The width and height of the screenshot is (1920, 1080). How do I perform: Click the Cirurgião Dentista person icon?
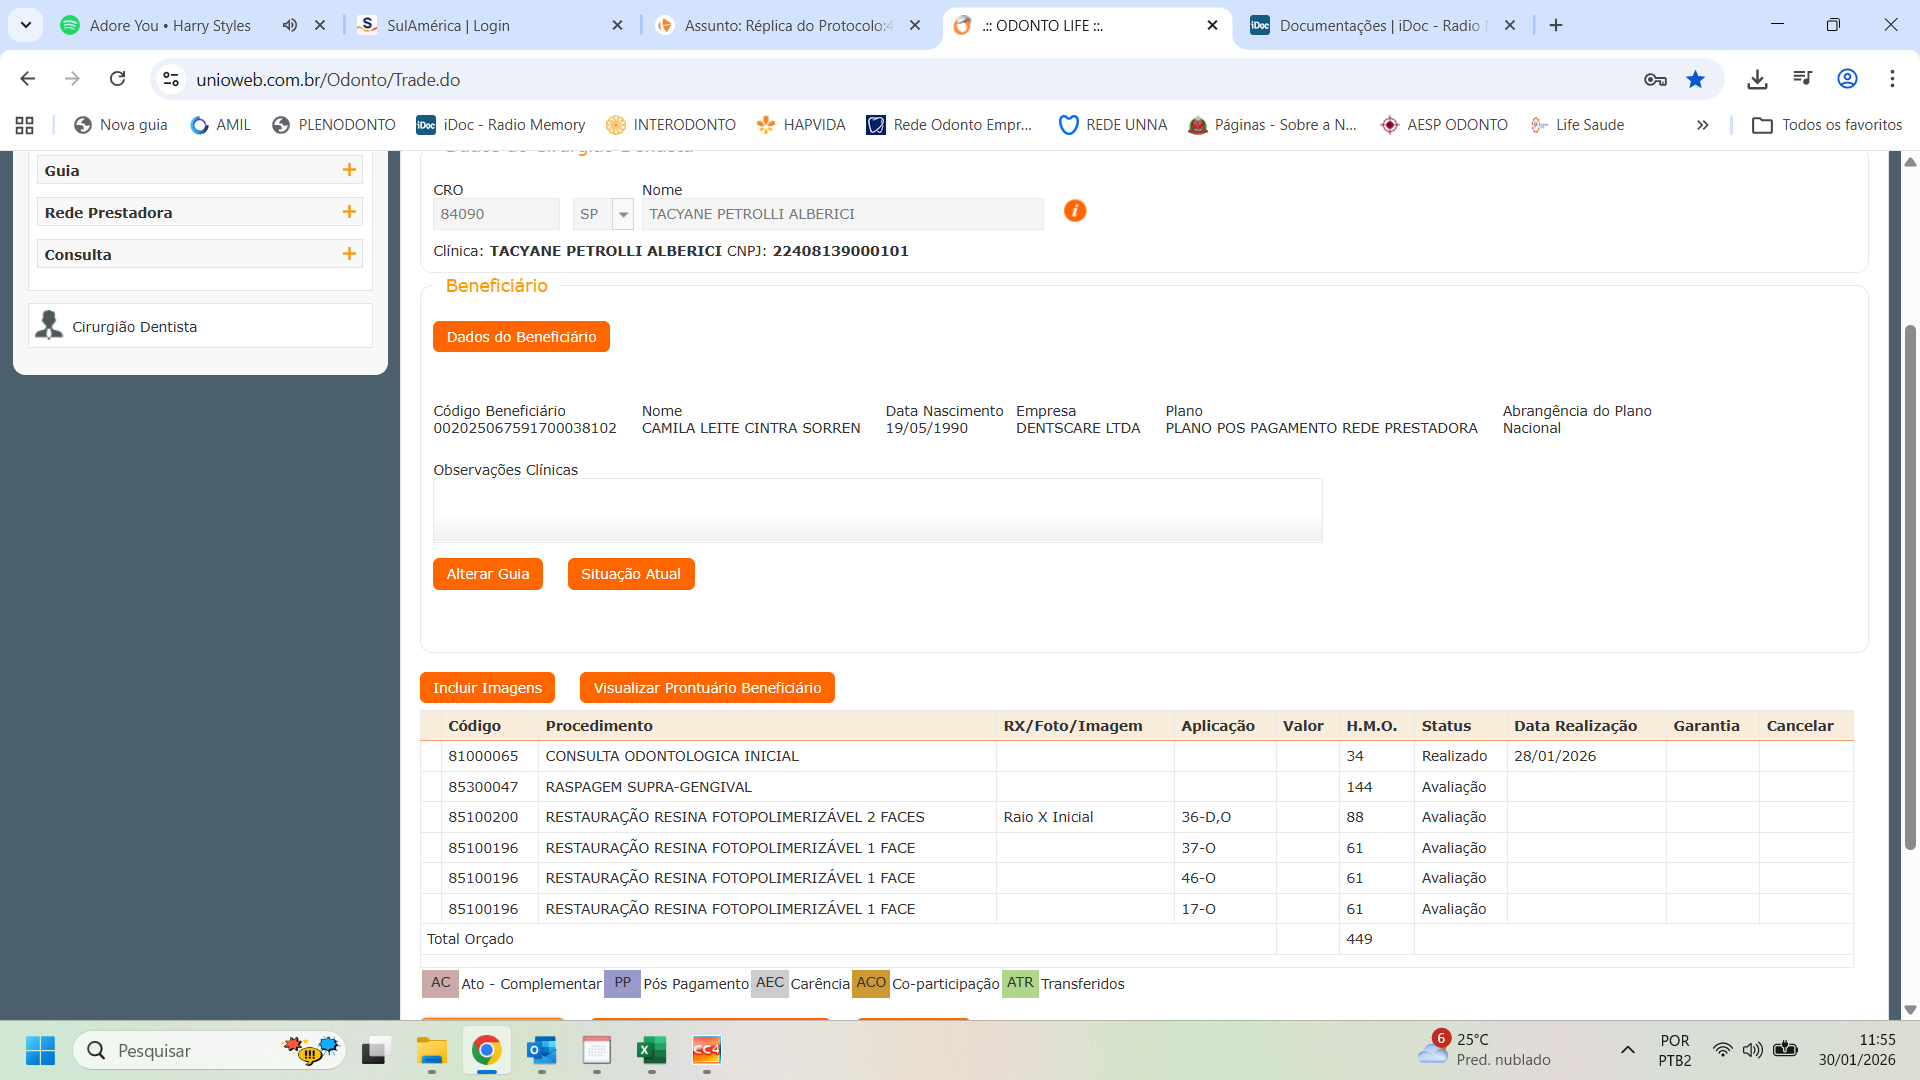49,326
